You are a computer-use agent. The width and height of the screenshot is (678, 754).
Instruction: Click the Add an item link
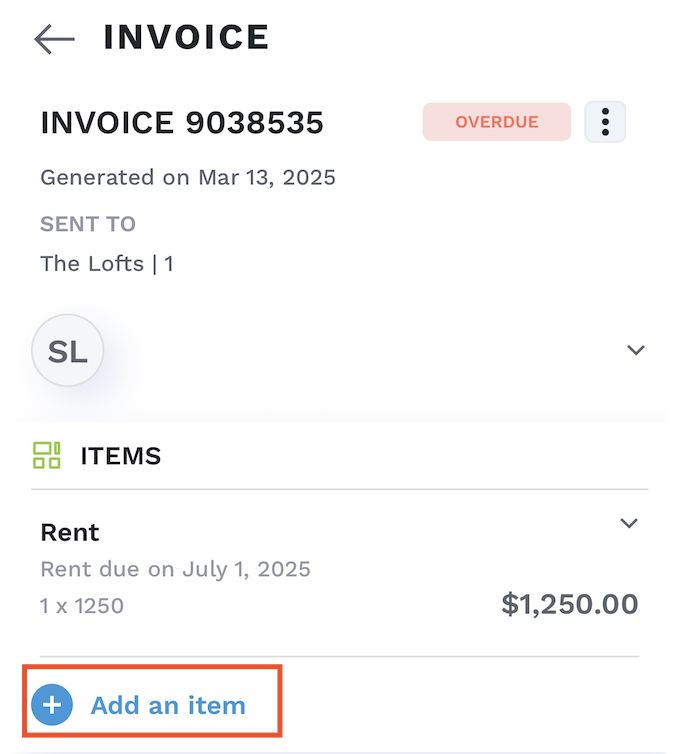[167, 705]
